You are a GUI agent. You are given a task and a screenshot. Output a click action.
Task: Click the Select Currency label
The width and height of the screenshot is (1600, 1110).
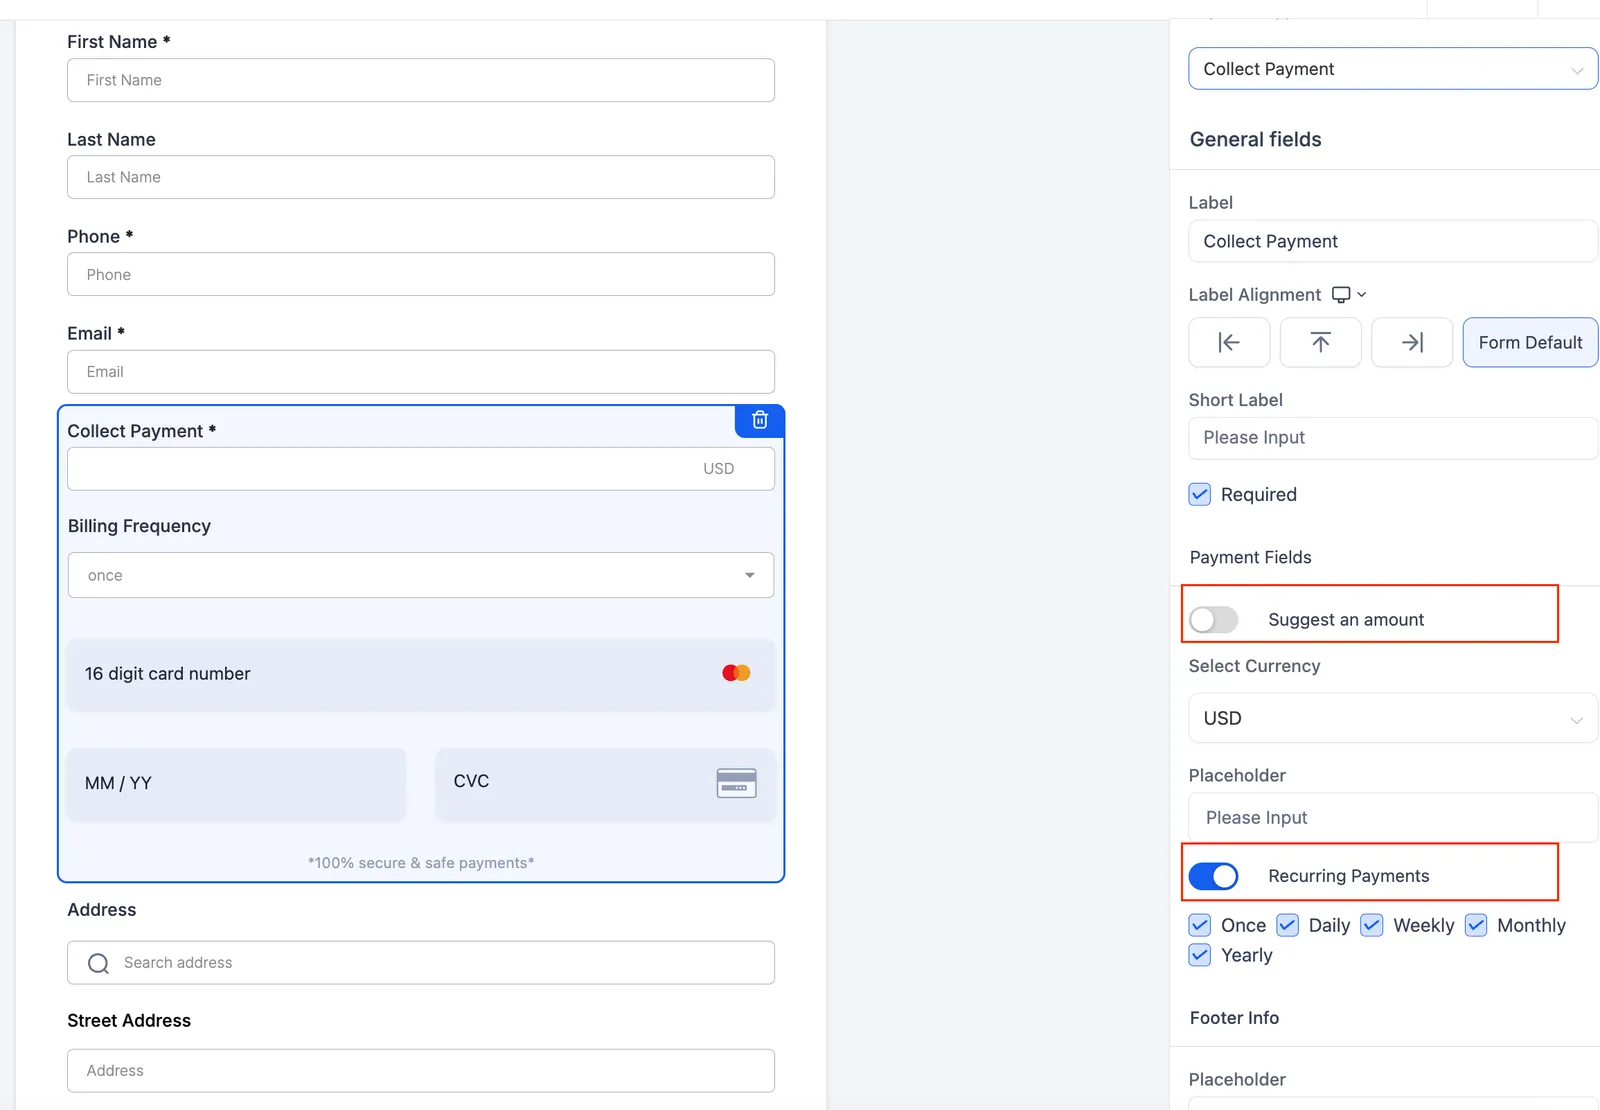click(1254, 666)
